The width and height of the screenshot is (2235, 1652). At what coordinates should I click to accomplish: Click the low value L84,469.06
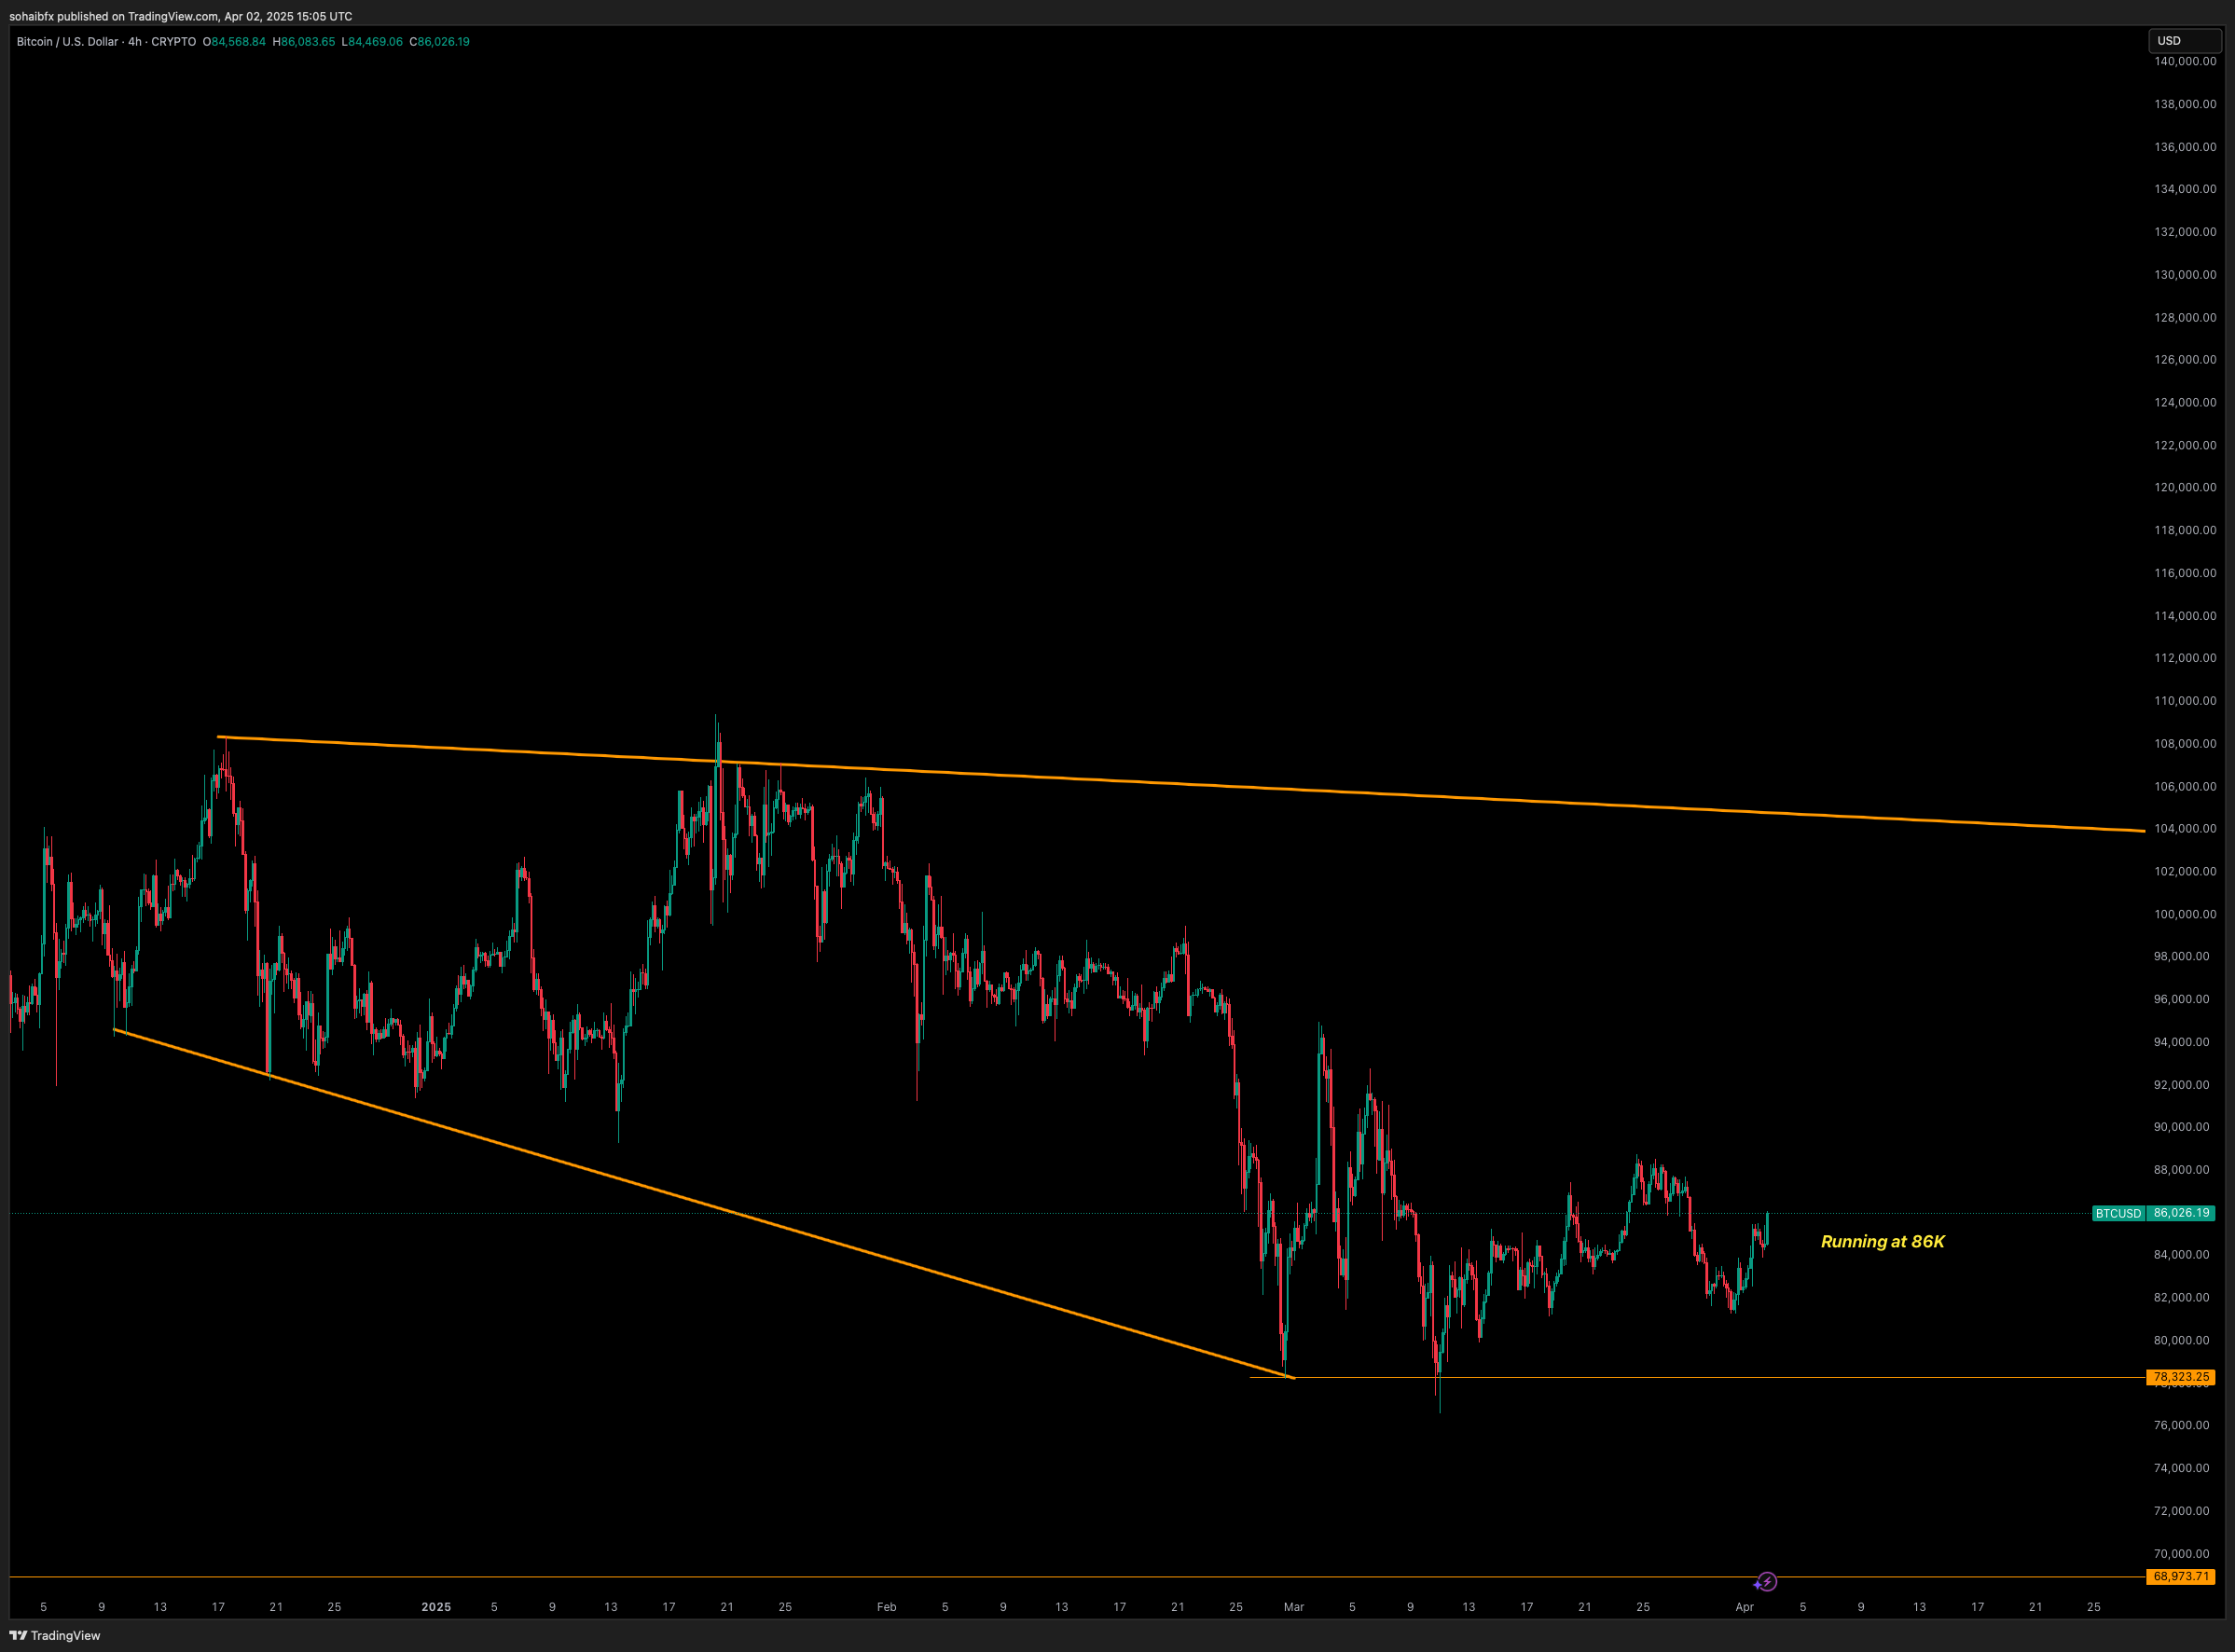pos(372,42)
